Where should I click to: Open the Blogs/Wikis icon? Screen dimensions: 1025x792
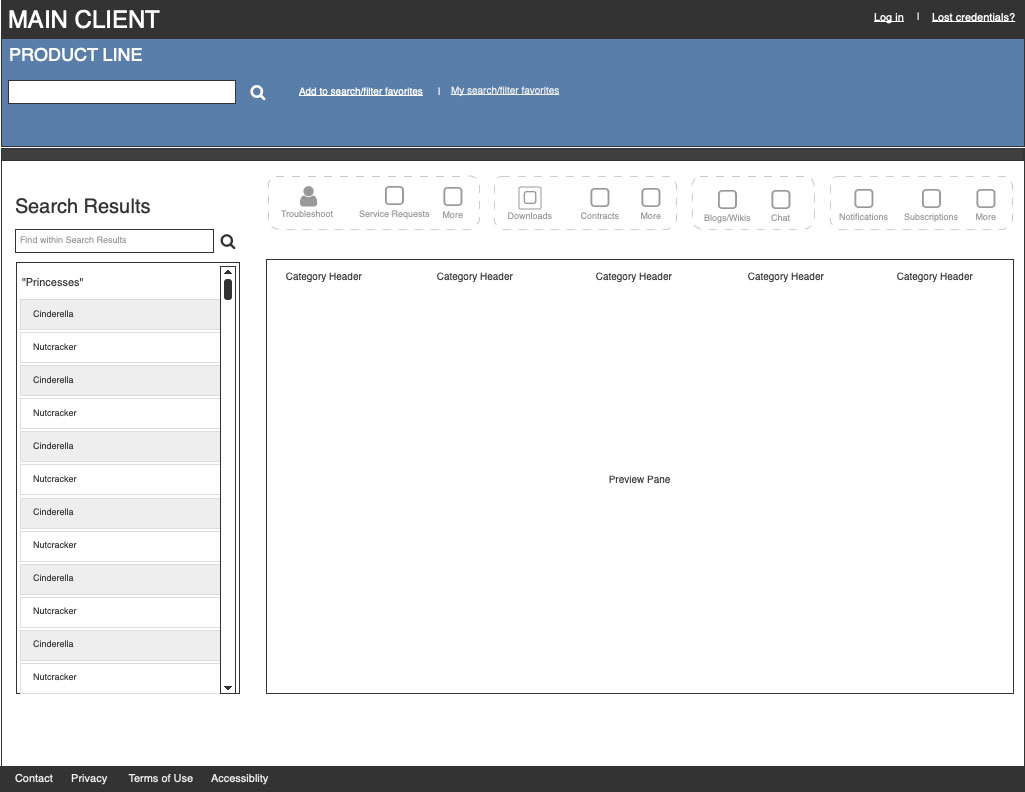pos(727,199)
